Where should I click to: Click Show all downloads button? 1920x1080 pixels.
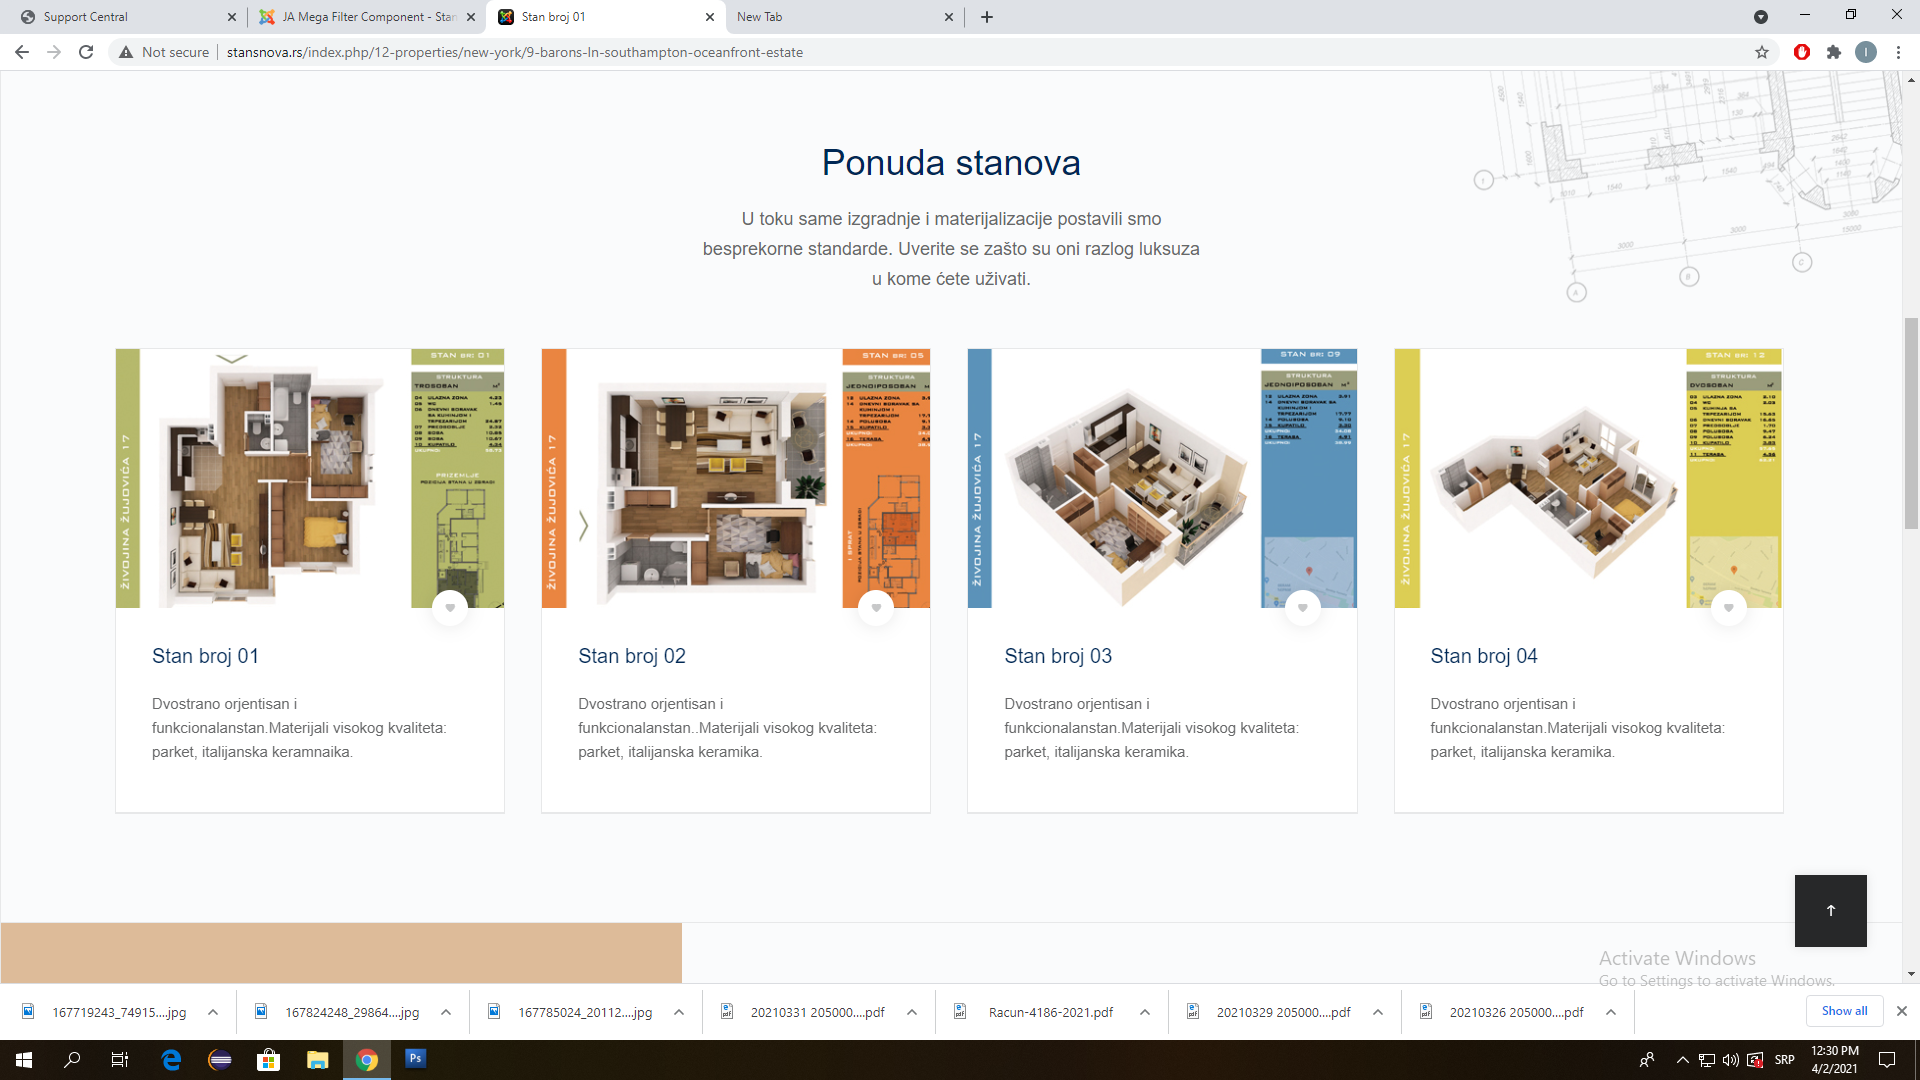1844,1011
